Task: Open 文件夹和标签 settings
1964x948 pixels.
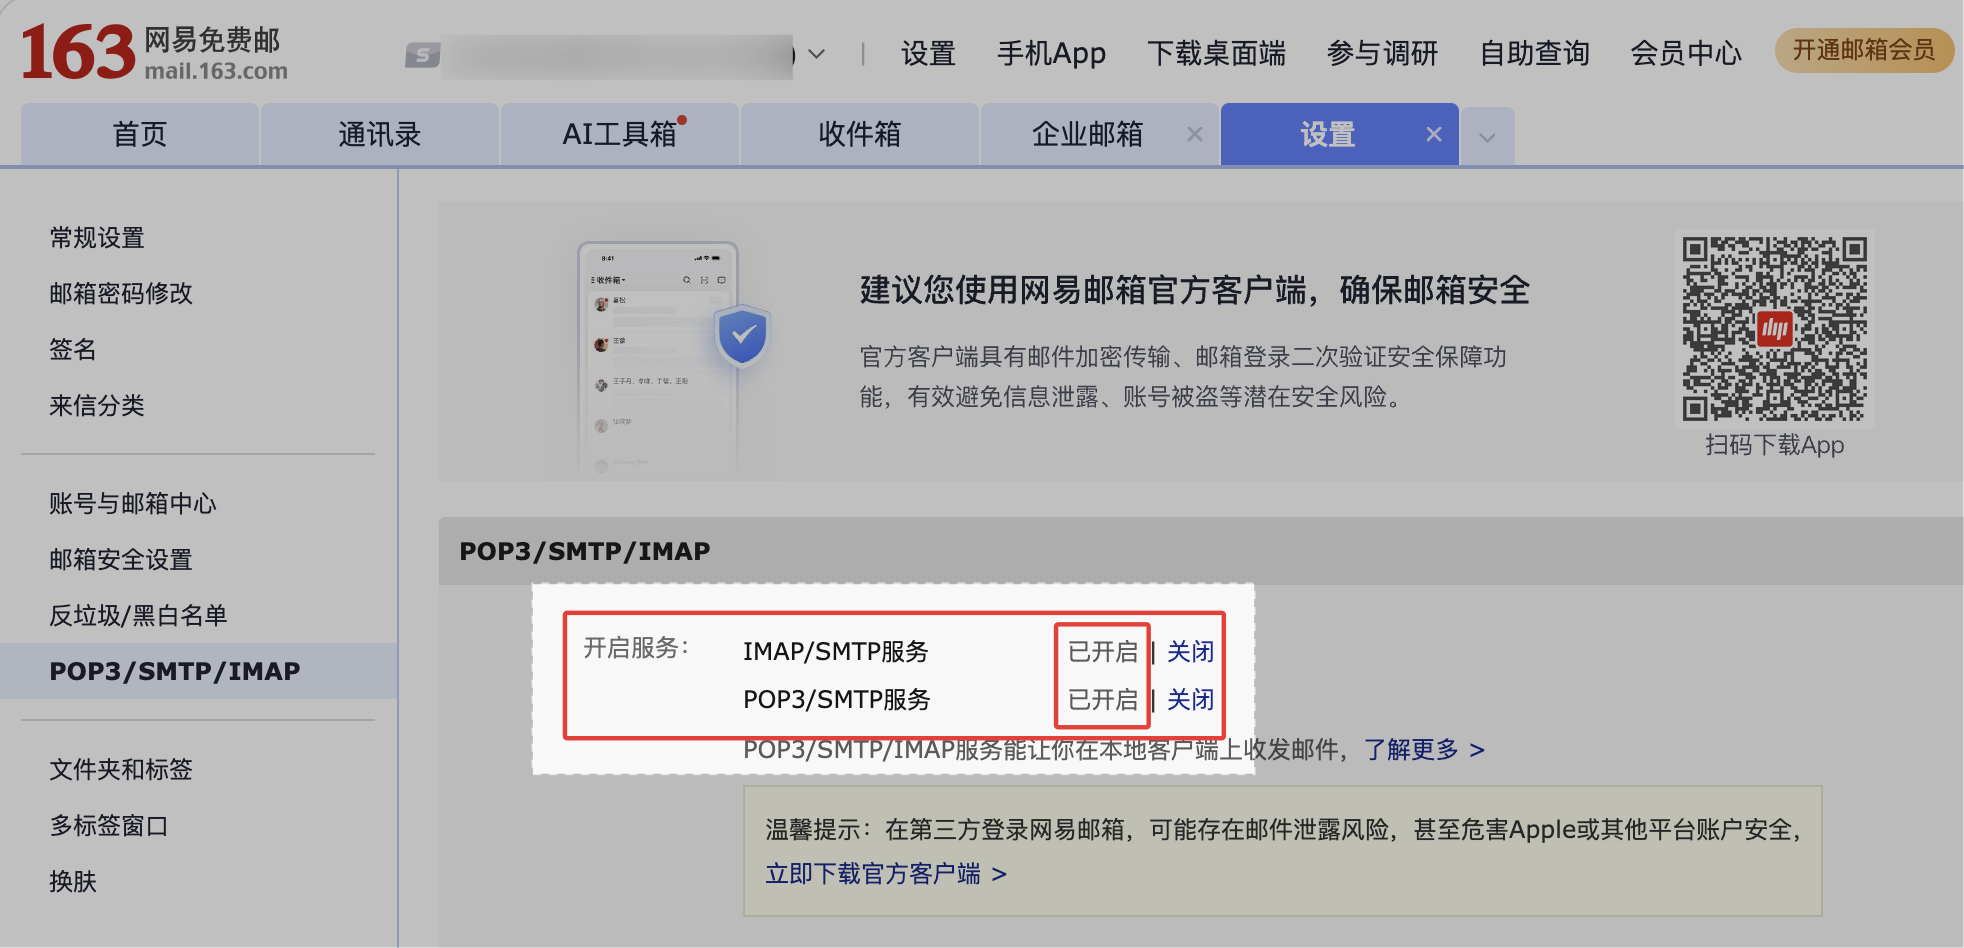Action: [121, 770]
